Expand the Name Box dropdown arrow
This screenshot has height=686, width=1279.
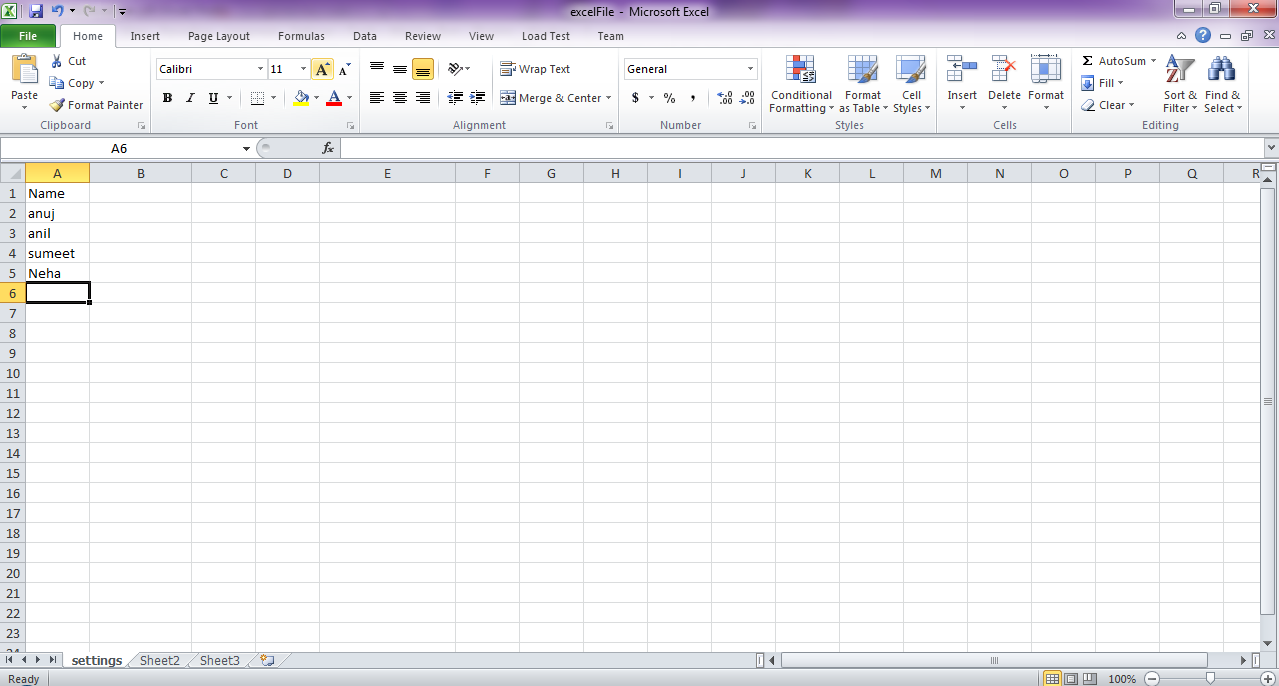pyautogui.click(x=246, y=148)
